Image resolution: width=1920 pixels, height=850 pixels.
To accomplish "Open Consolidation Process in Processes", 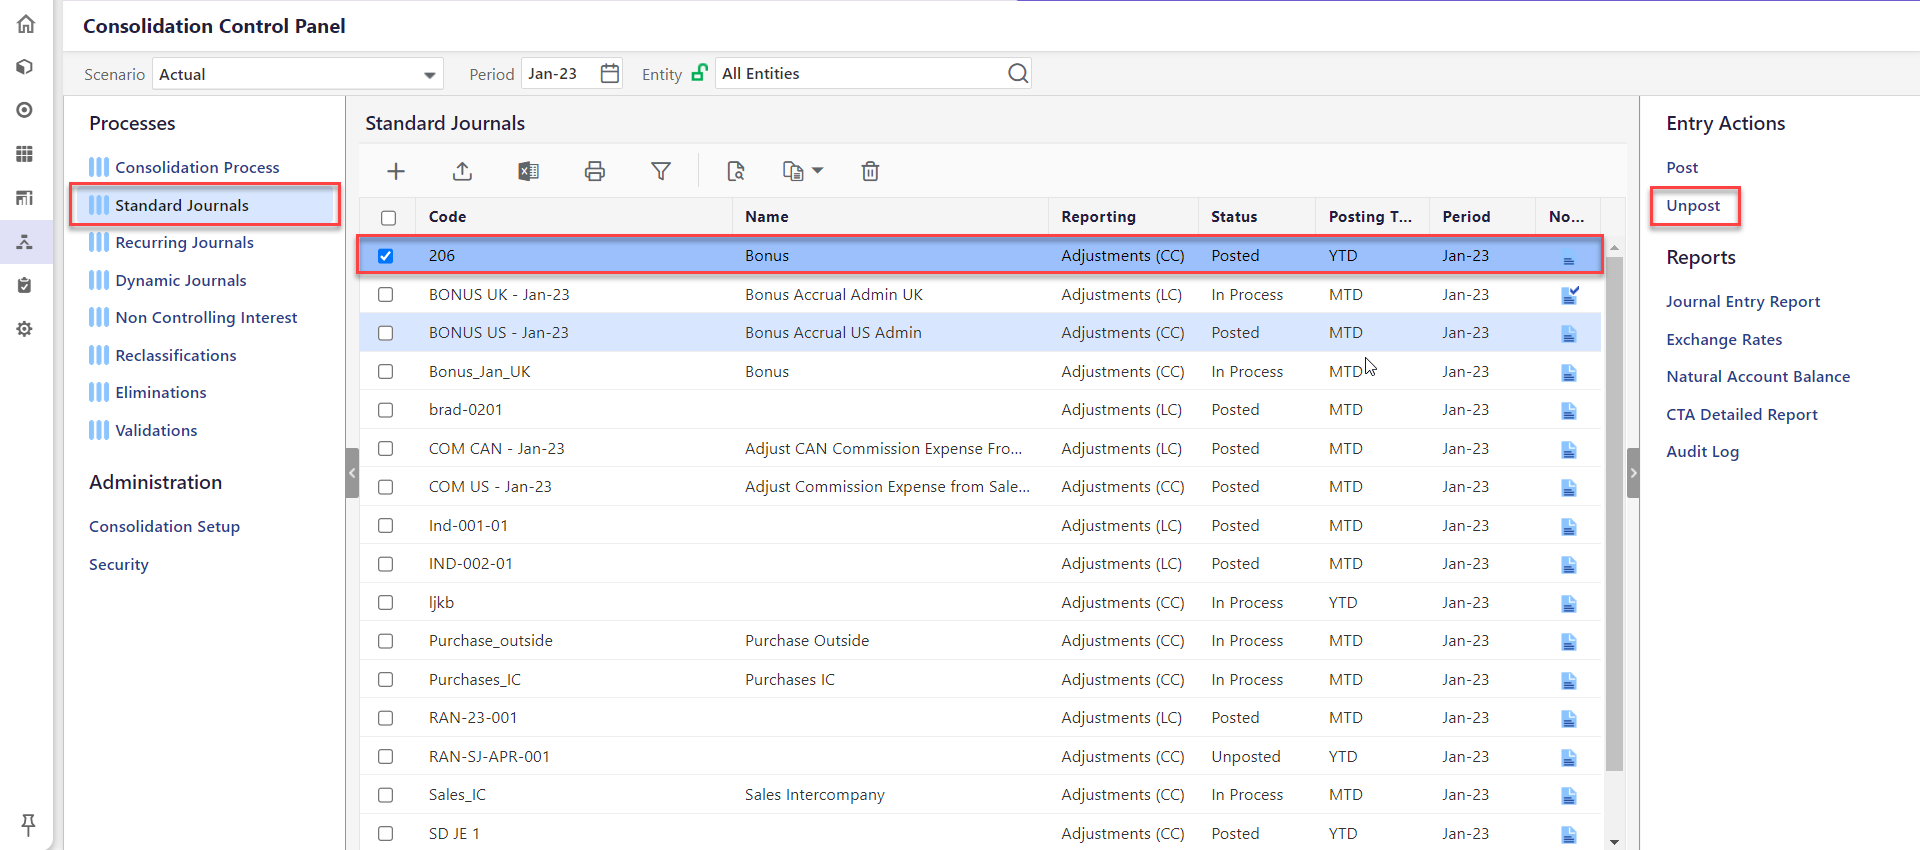I will [x=197, y=167].
